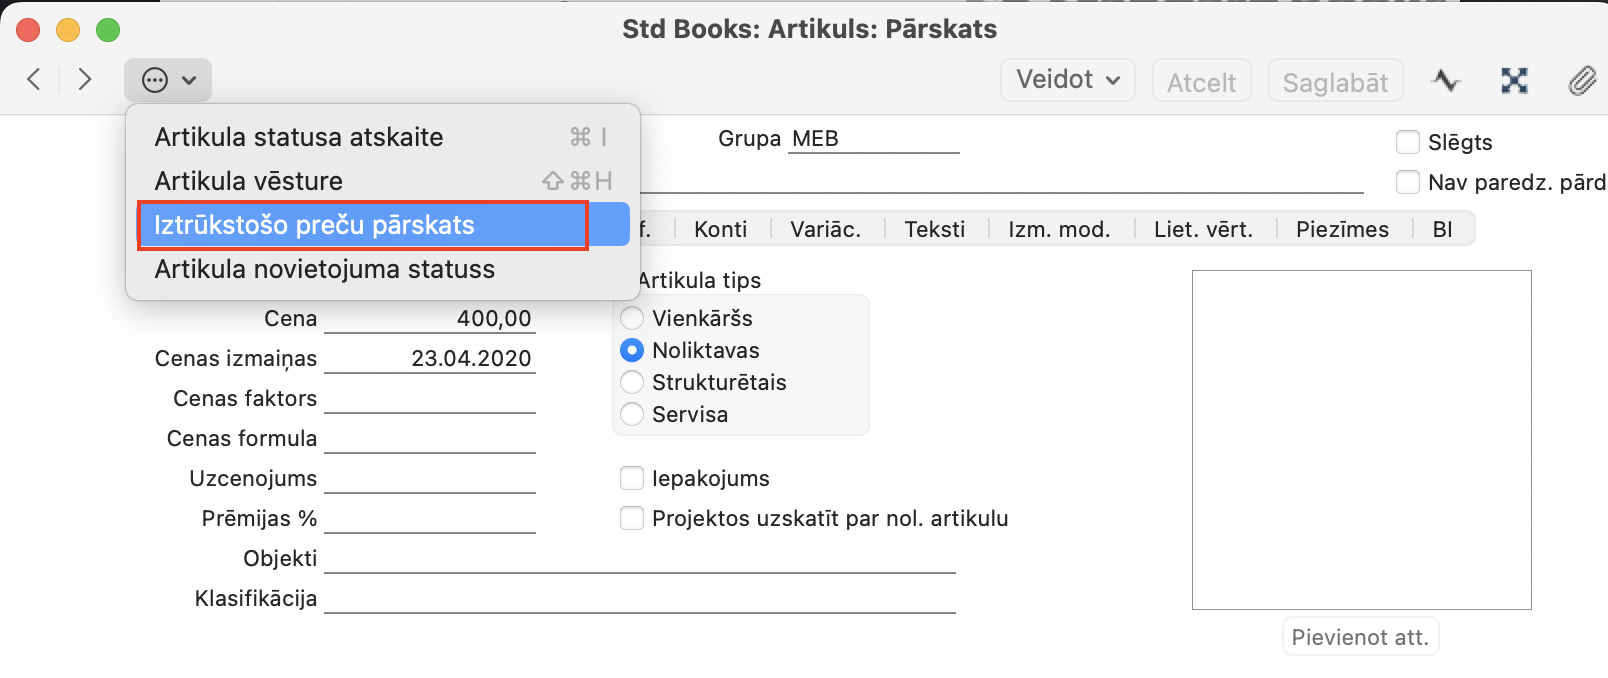Switch to the Piezīmes tab
This screenshot has height=678, width=1608.
1342,229
